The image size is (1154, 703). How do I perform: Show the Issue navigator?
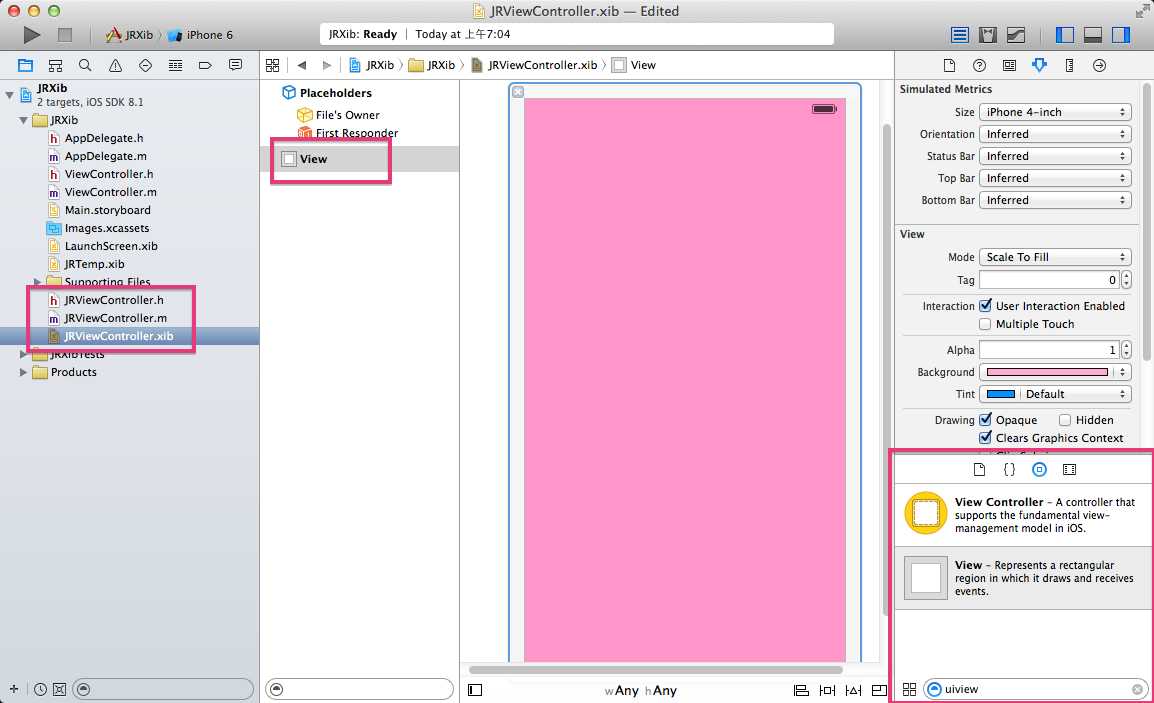click(x=116, y=66)
